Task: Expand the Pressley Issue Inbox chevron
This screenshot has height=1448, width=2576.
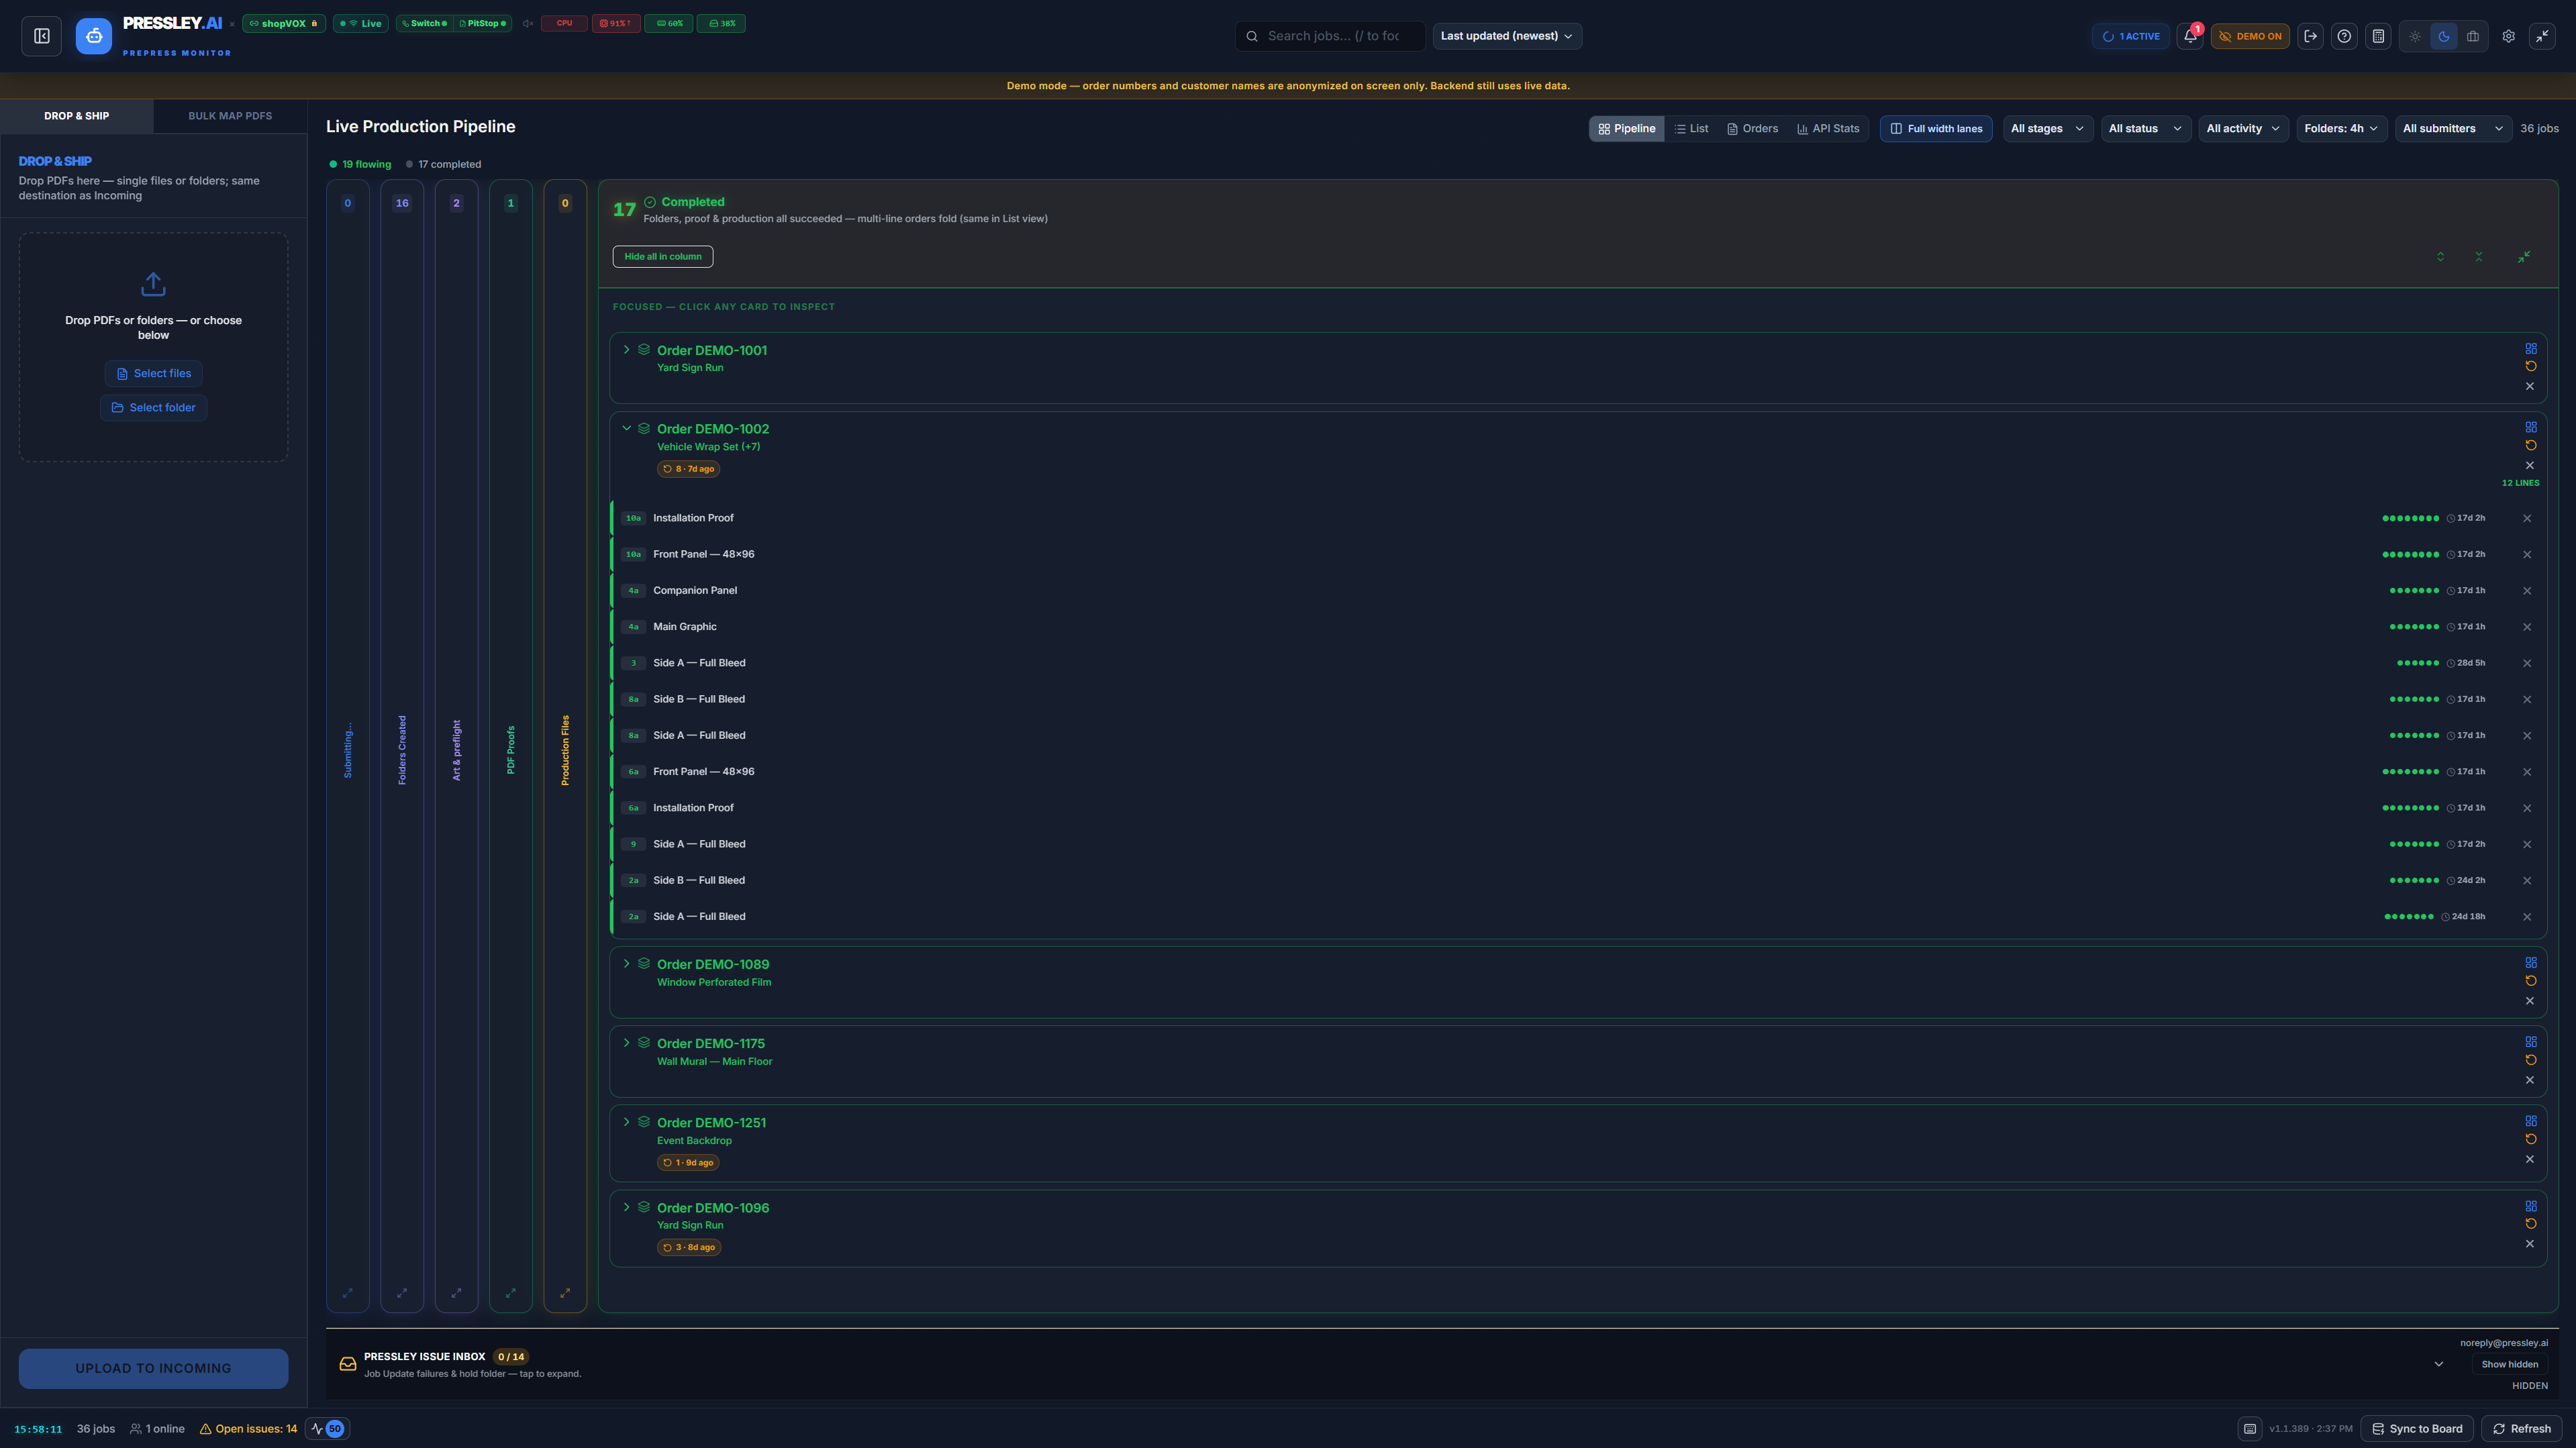Action: coord(2439,1364)
